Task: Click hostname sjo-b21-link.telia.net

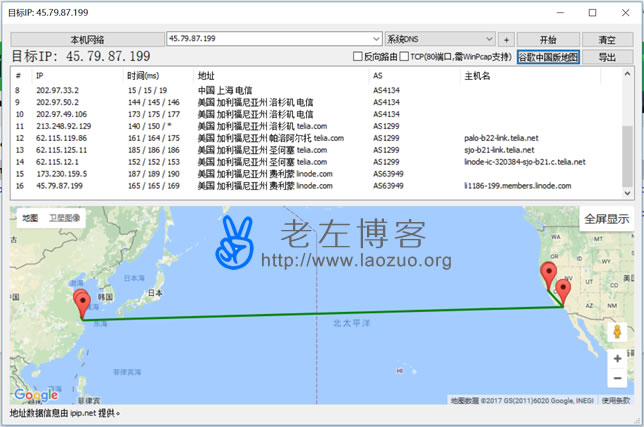Action: click(499, 150)
